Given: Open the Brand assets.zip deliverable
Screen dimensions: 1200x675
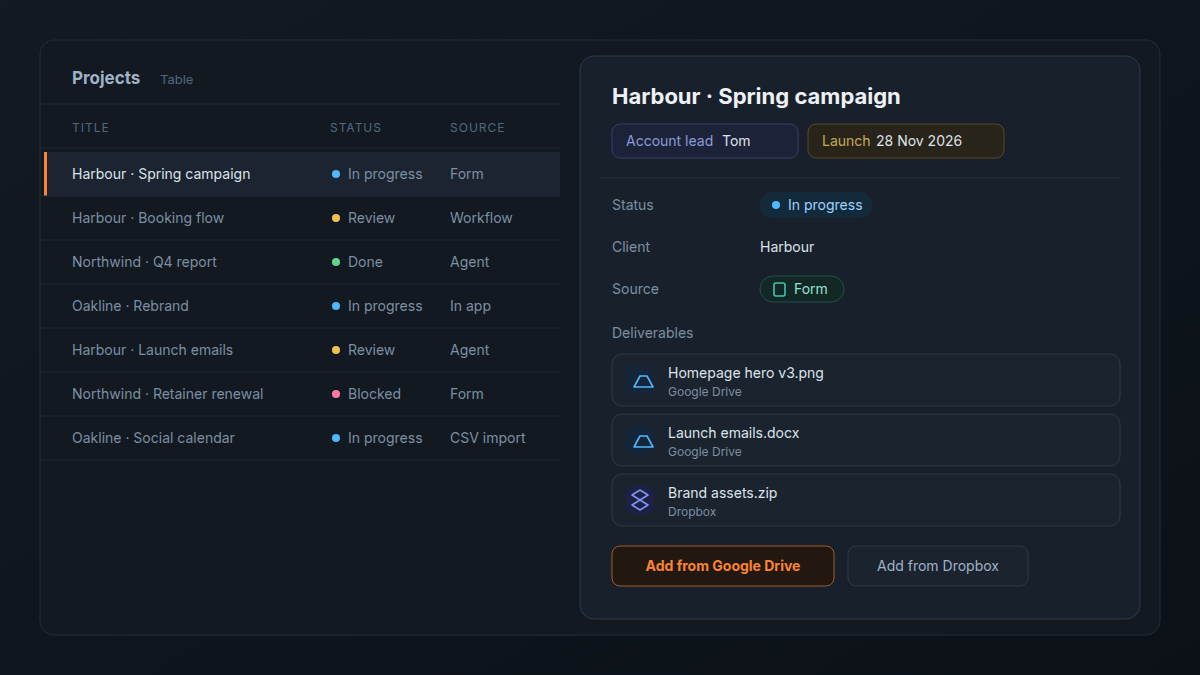Looking at the screenshot, I should pyautogui.click(x=866, y=500).
